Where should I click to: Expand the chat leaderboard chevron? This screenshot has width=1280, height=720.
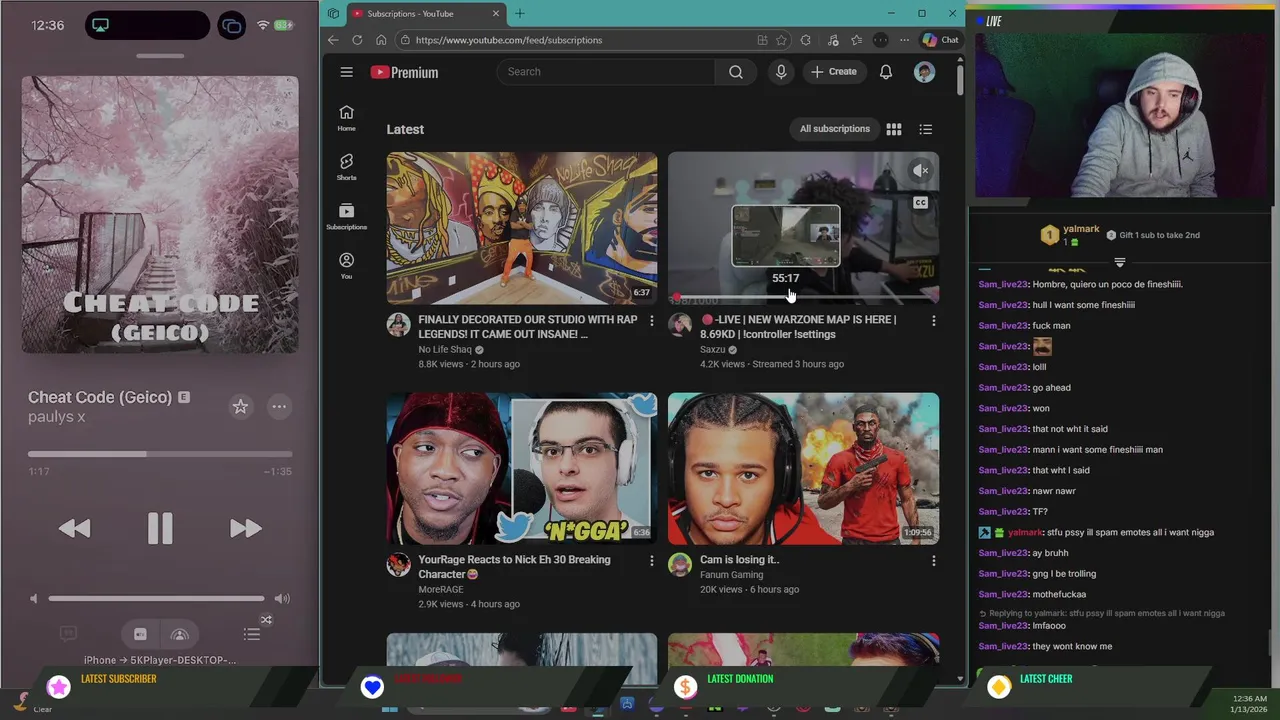coord(1120,262)
